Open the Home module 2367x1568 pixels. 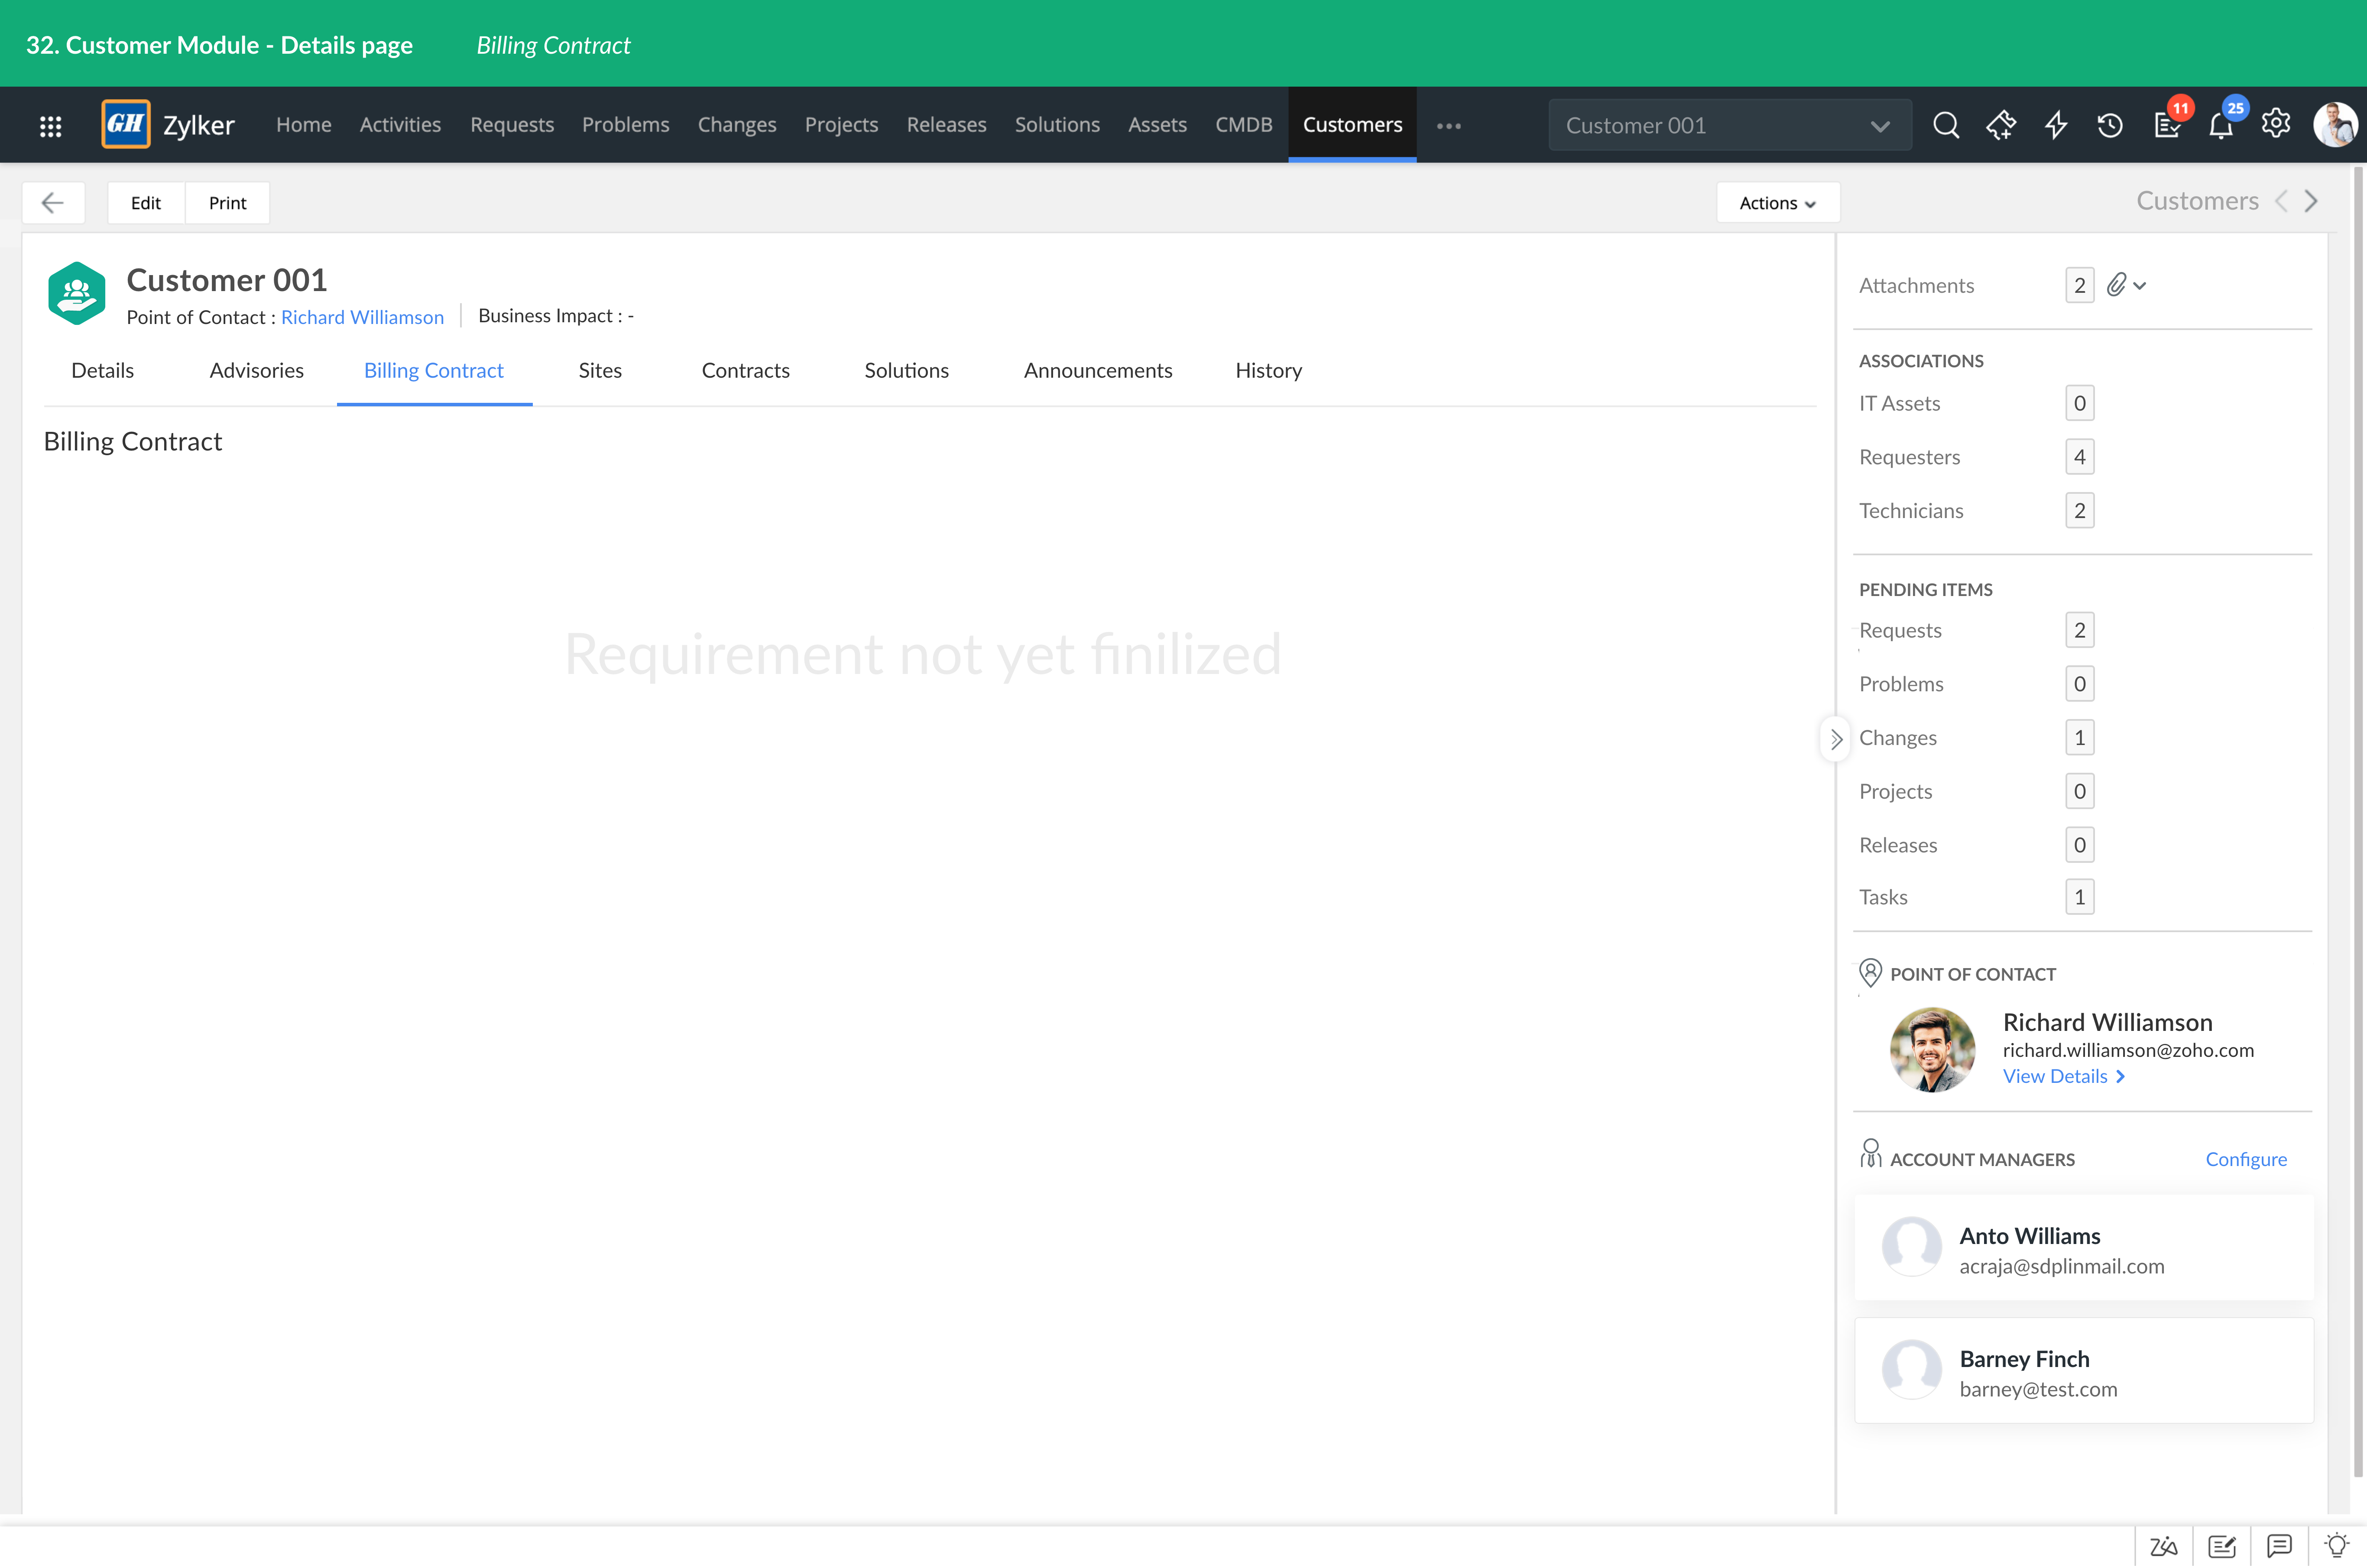pyautogui.click(x=304, y=125)
